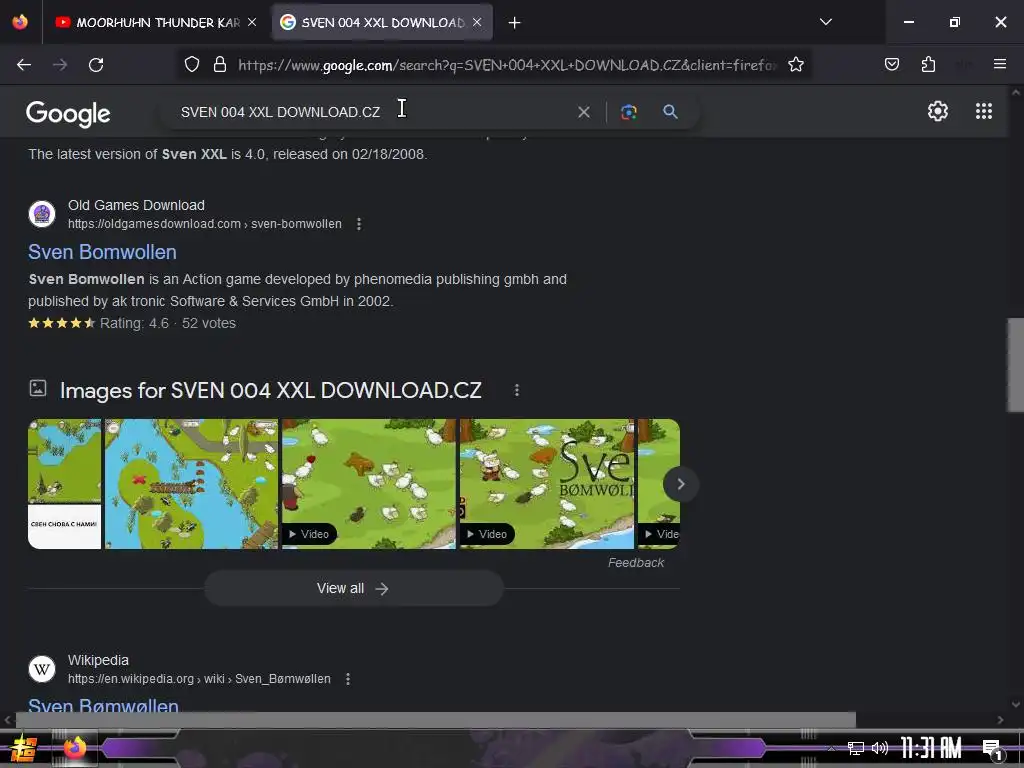Viewport: 1024px width, 768px height.
Task: Open the Google apps grid
Action: (984, 111)
